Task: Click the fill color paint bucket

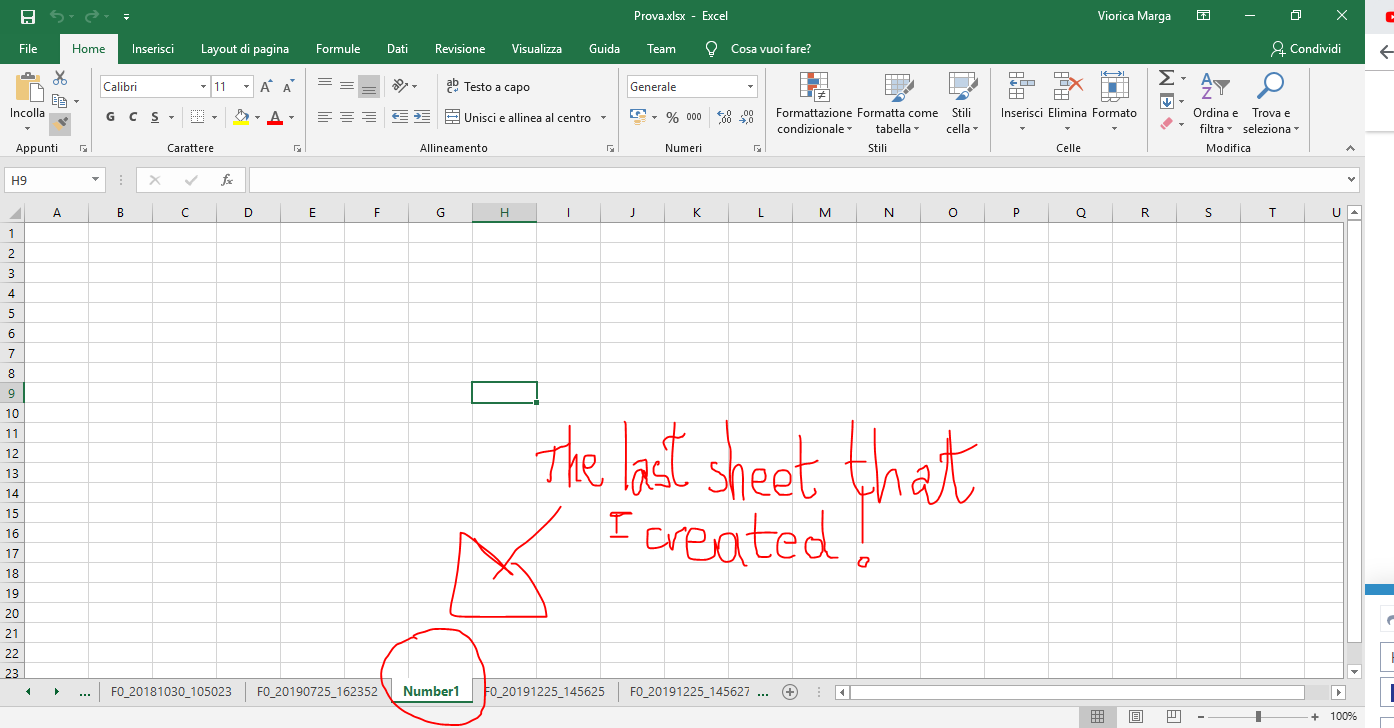Action: 241,118
